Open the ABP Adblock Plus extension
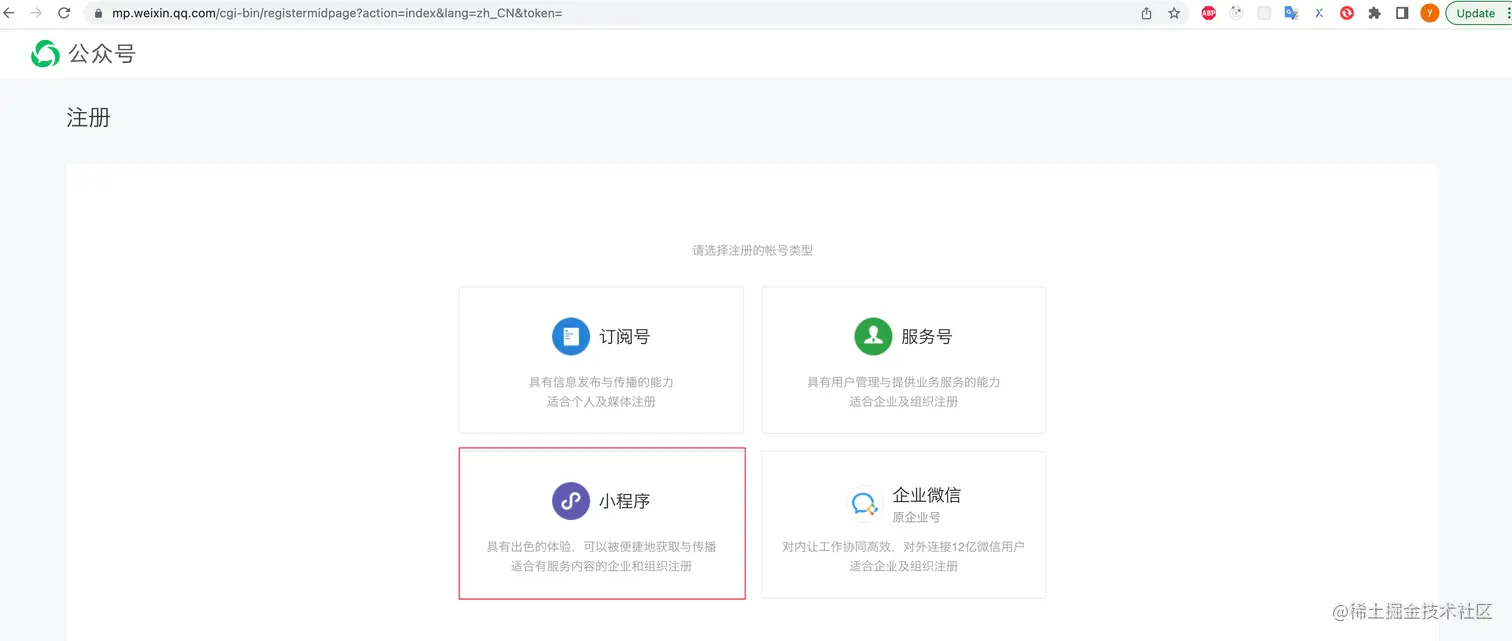The height and width of the screenshot is (641, 1512). tap(1208, 13)
